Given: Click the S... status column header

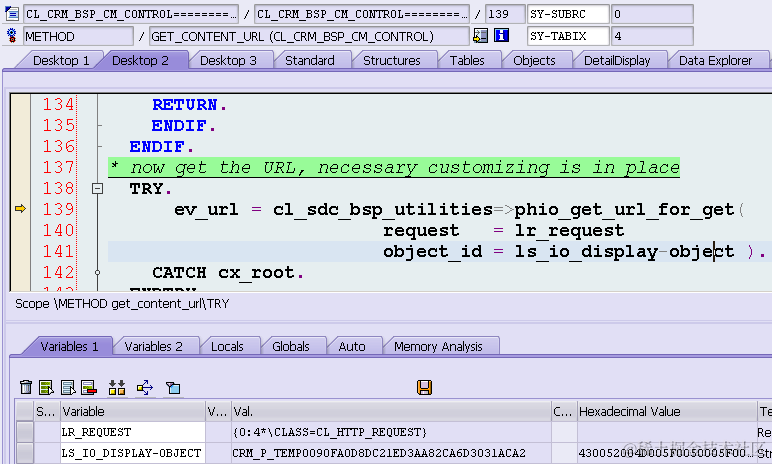Looking at the screenshot, I should coord(46,411).
